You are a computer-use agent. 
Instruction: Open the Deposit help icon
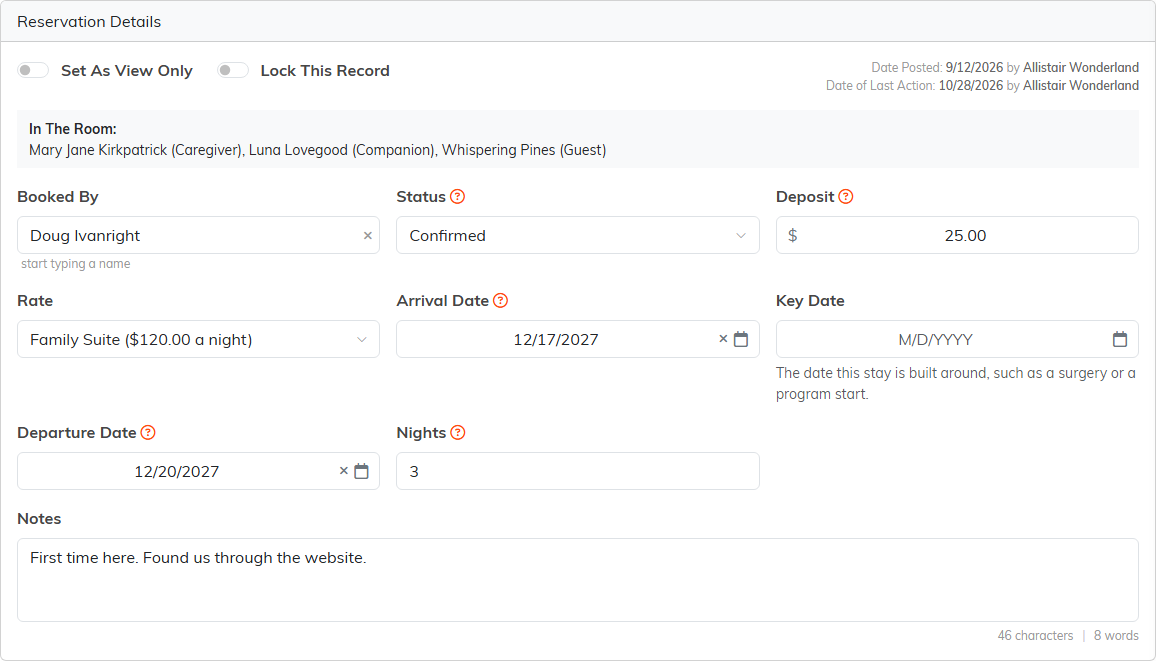(846, 197)
